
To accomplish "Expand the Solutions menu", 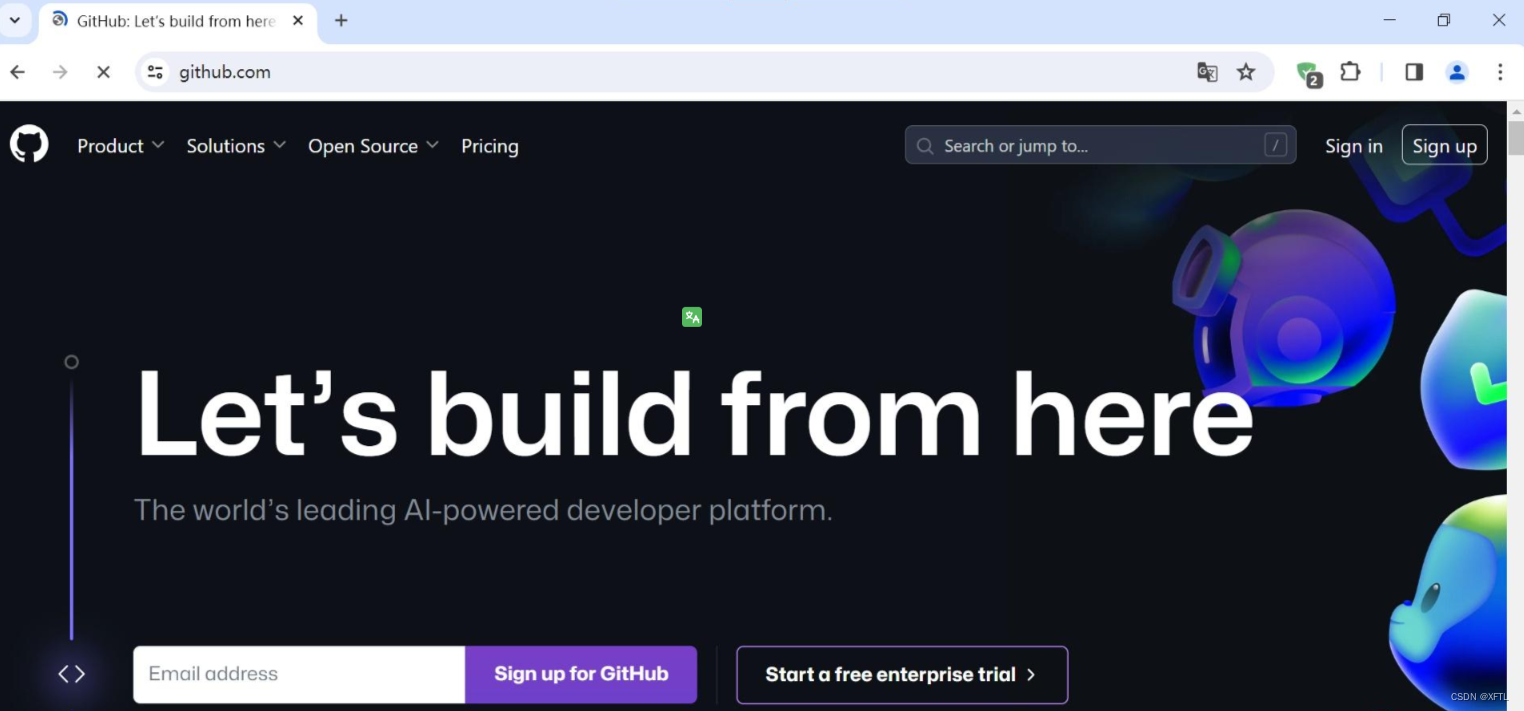I will pos(236,146).
